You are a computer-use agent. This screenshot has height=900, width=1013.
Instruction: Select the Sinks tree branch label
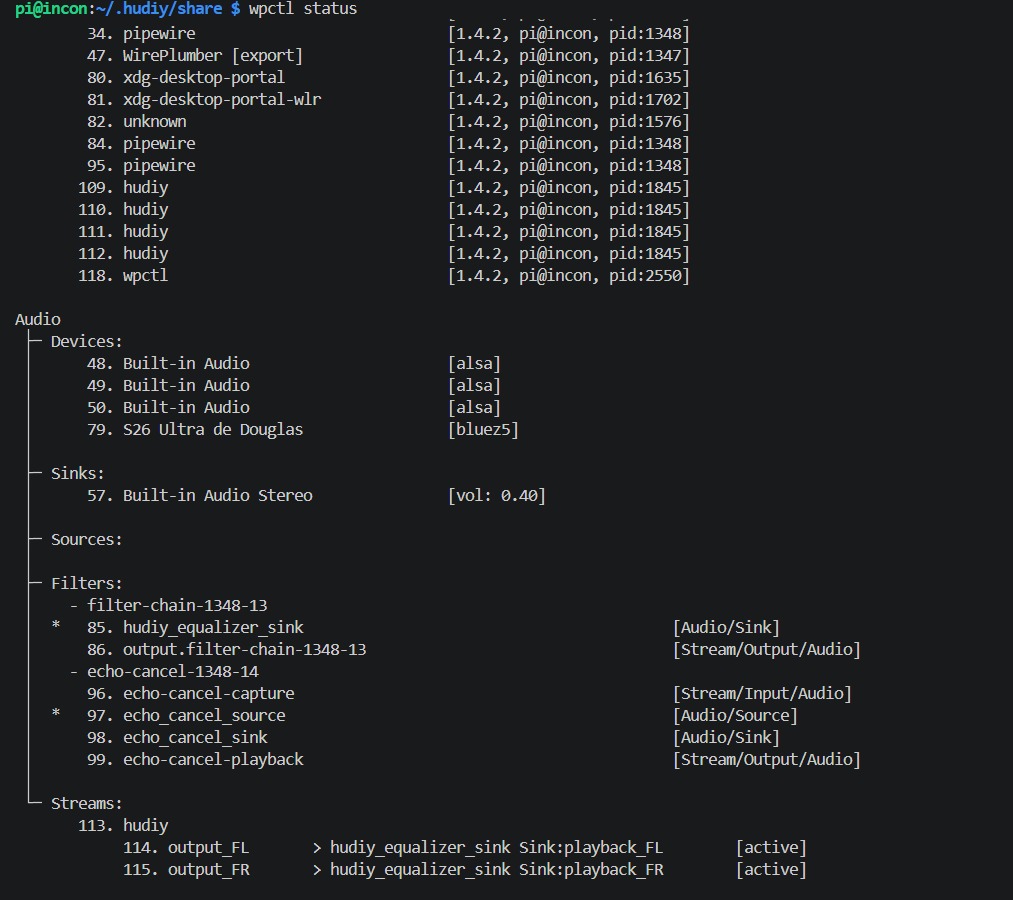click(78, 474)
